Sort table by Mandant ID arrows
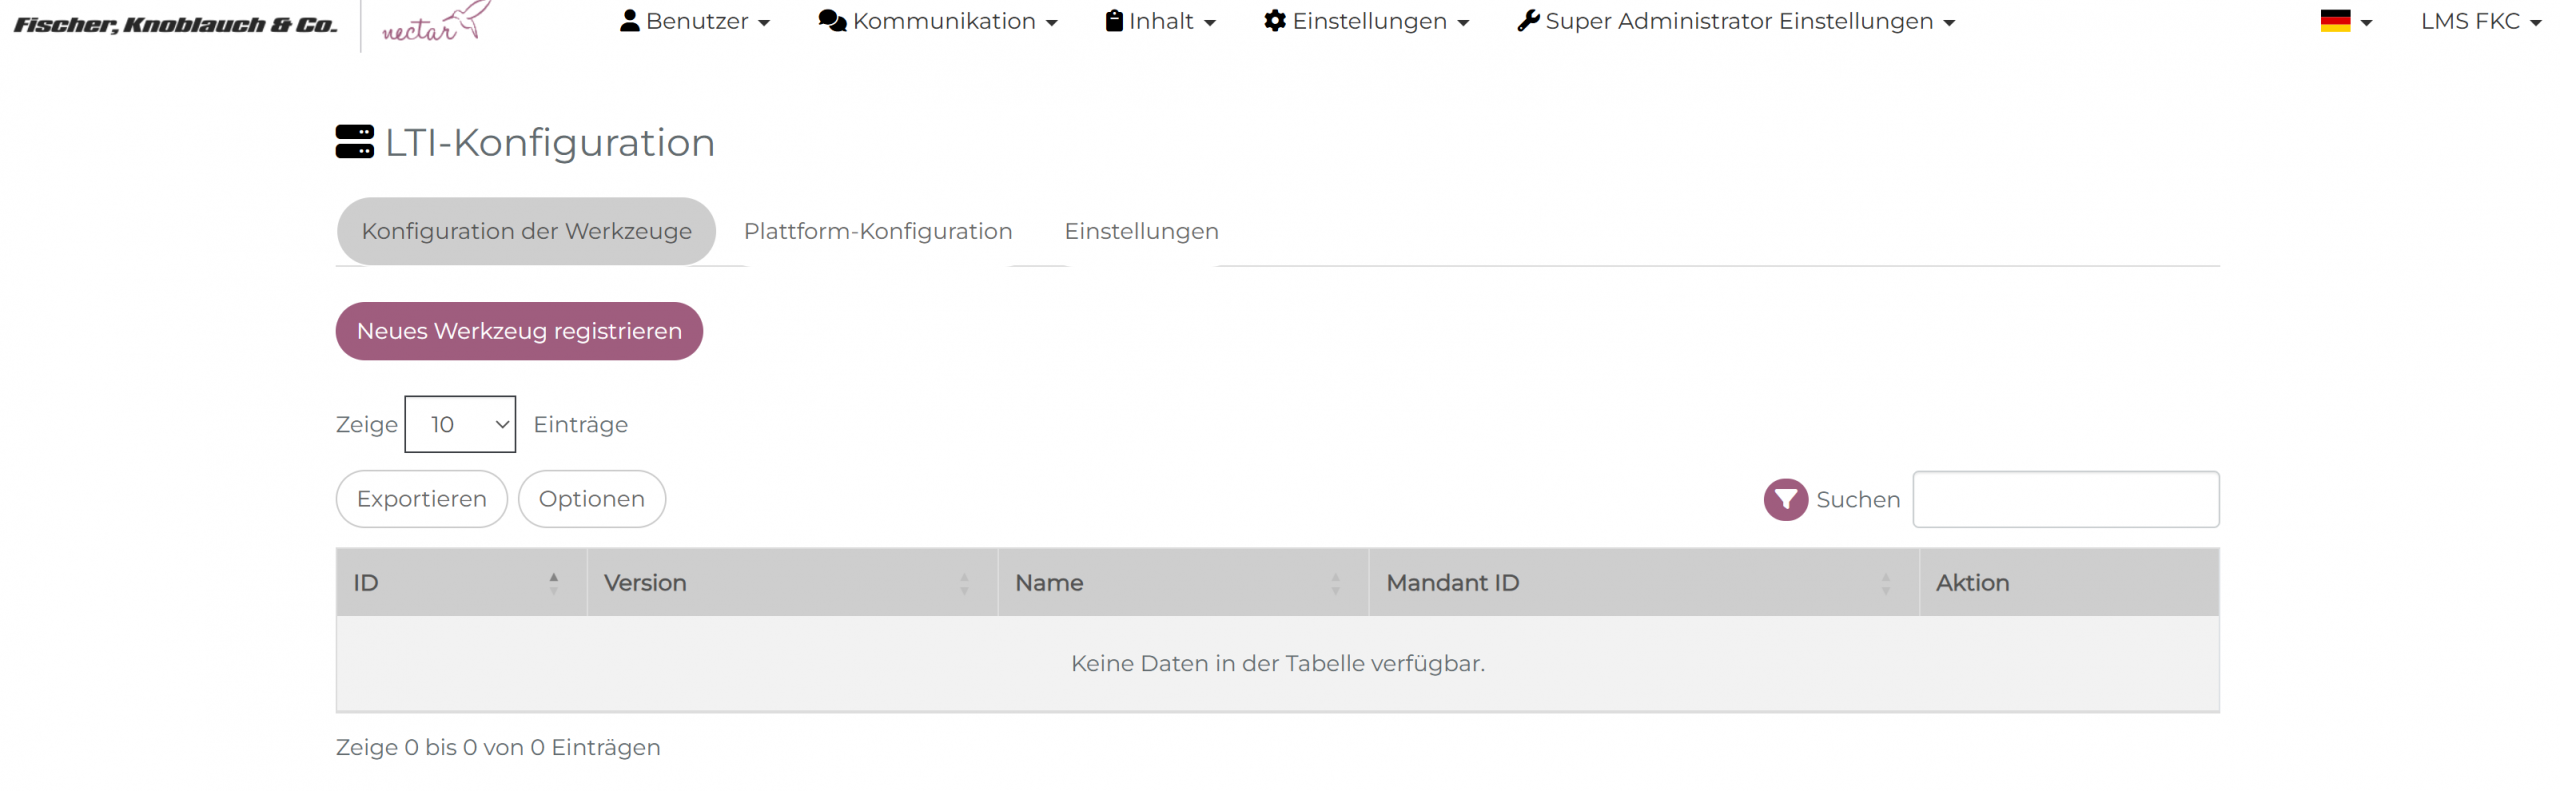Screen dimensions: 2560x791 click(1884, 583)
